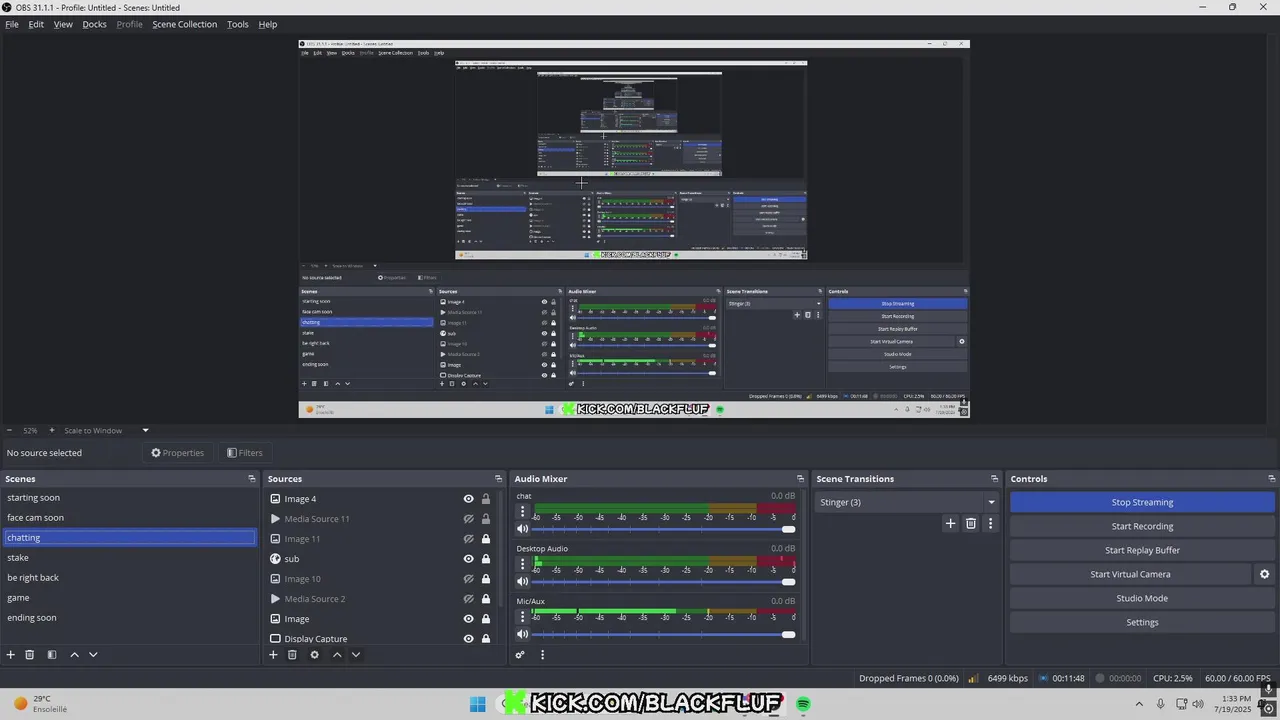Screen dimensions: 1280x720
Task: Adjust the Mic/Aux volume slider
Action: coord(663,634)
